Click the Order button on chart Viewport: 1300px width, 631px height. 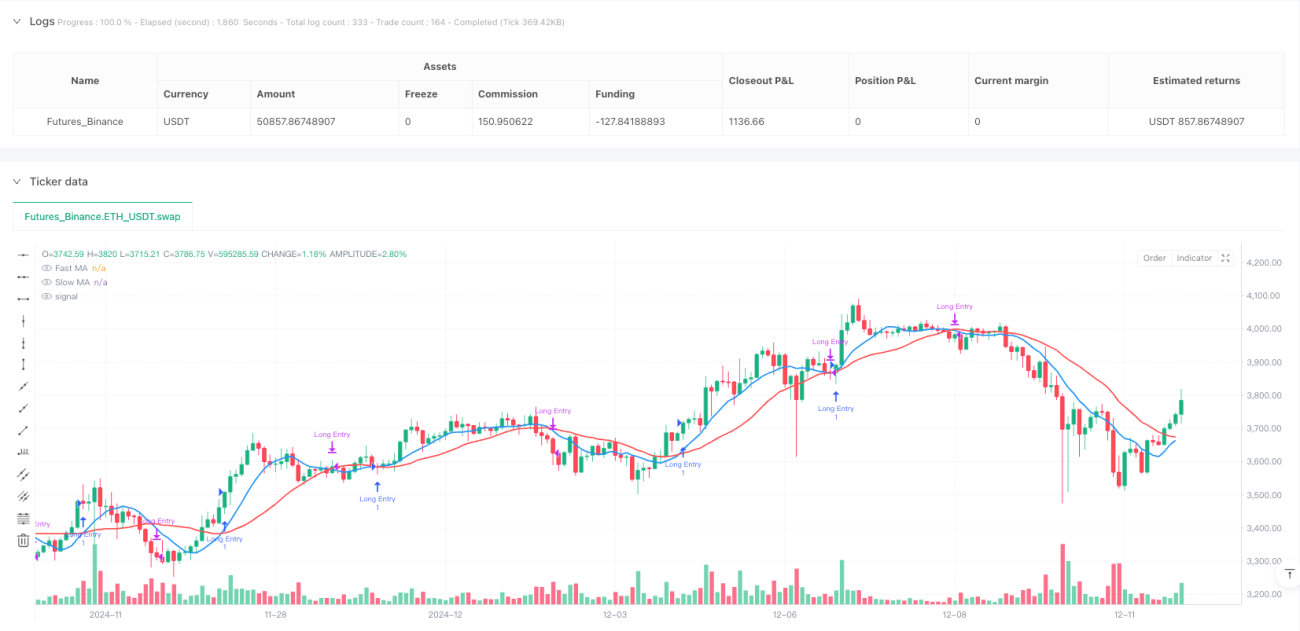click(x=1154, y=258)
